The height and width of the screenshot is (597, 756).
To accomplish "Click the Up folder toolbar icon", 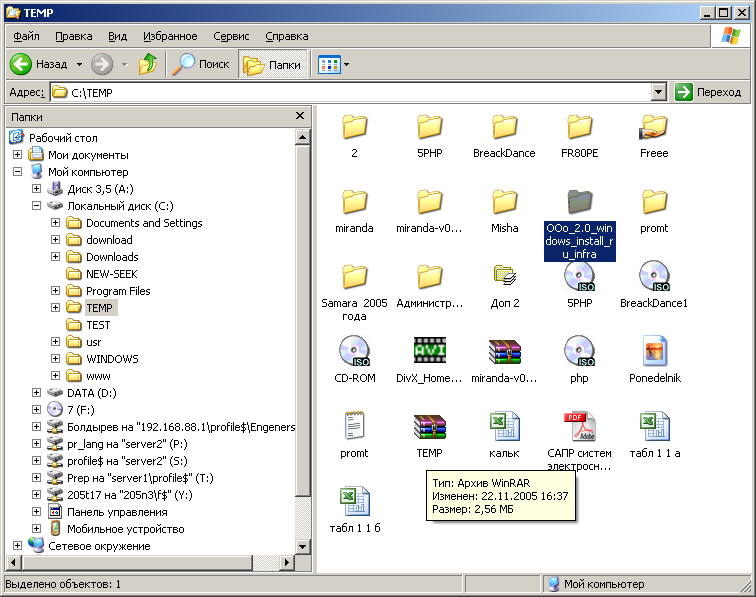I will click(148, 64).
